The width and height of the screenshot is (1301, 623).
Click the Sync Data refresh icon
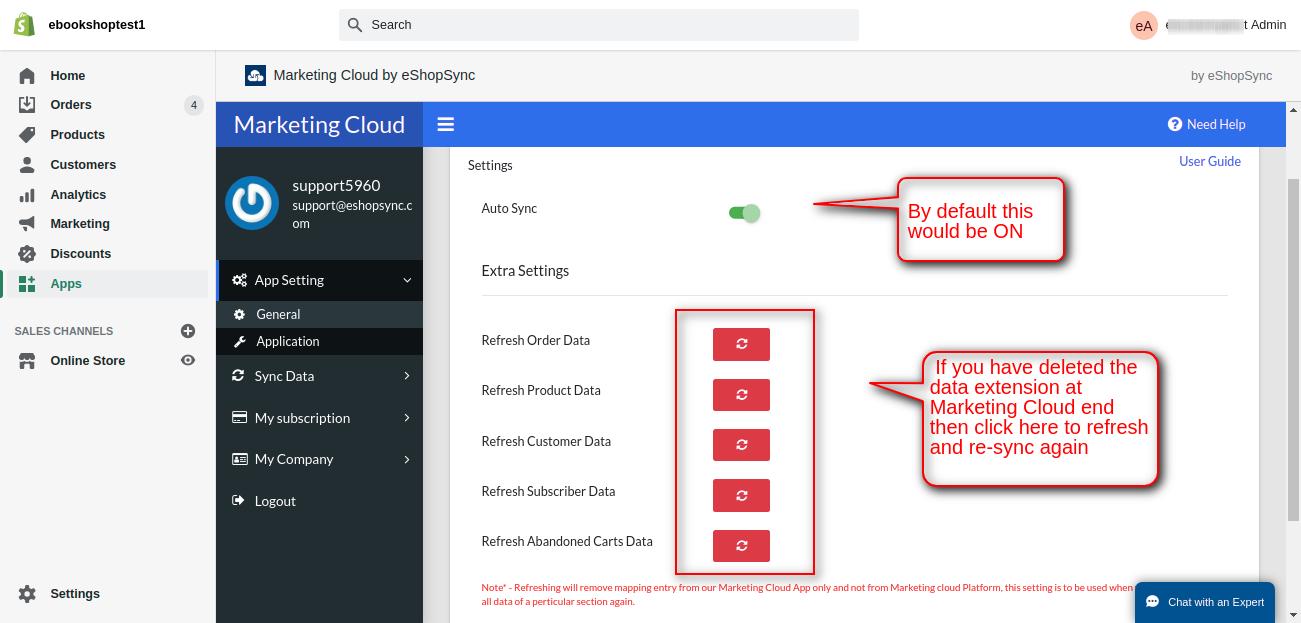(x=238, y=376)
